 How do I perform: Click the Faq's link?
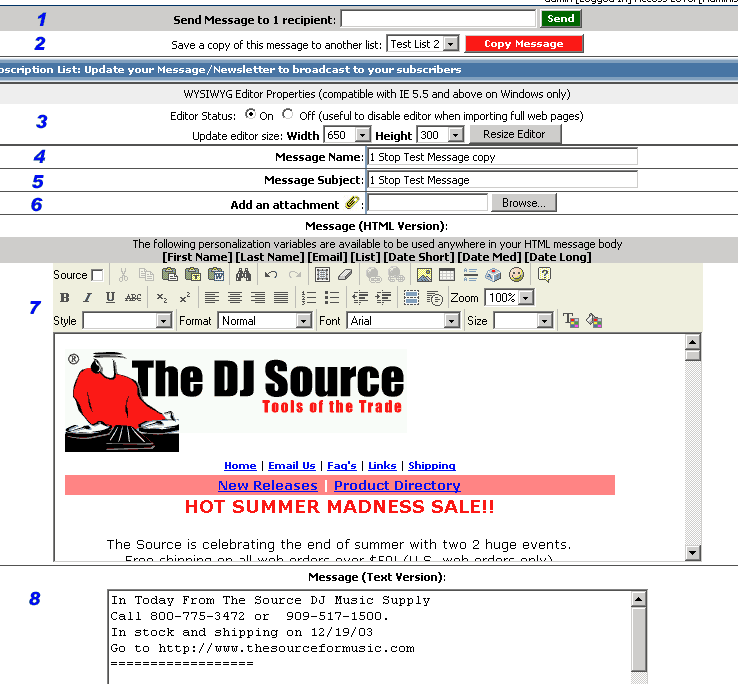pos(342,466)
